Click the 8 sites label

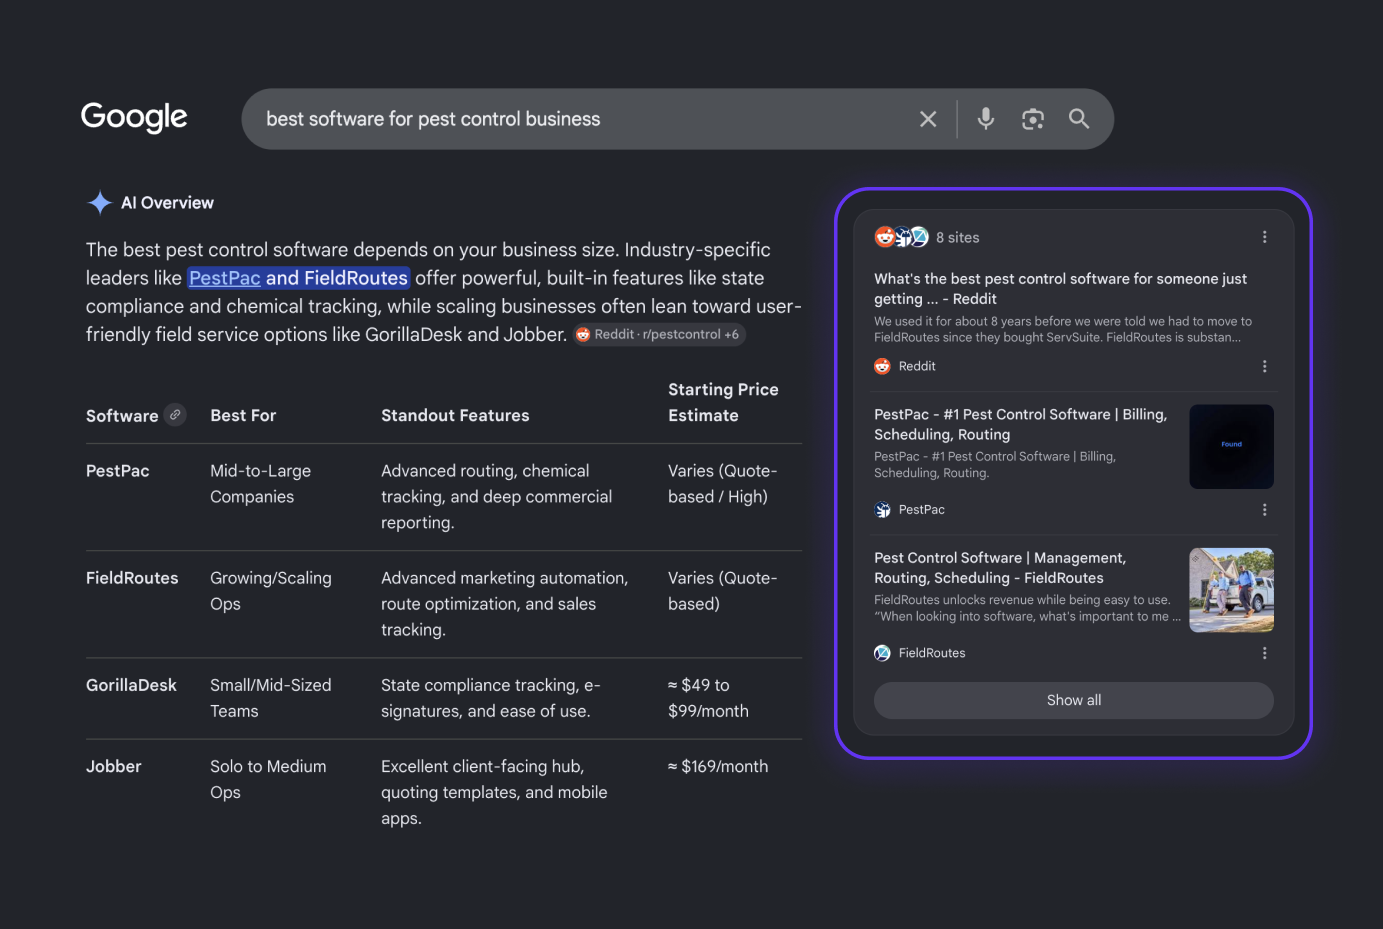(958, 237)
